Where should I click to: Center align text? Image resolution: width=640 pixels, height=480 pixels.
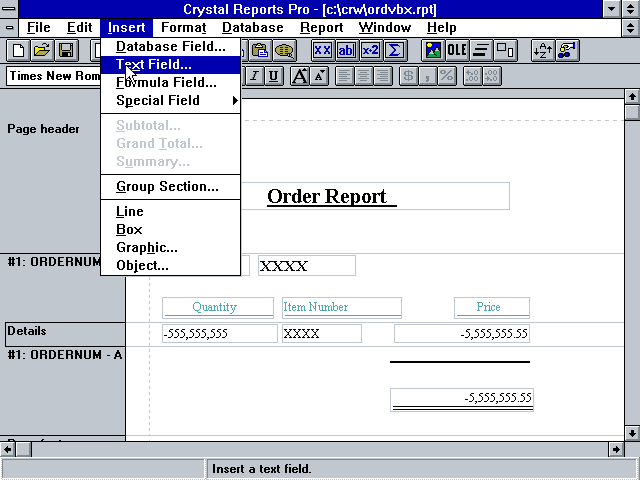click(x=364, y=76)
